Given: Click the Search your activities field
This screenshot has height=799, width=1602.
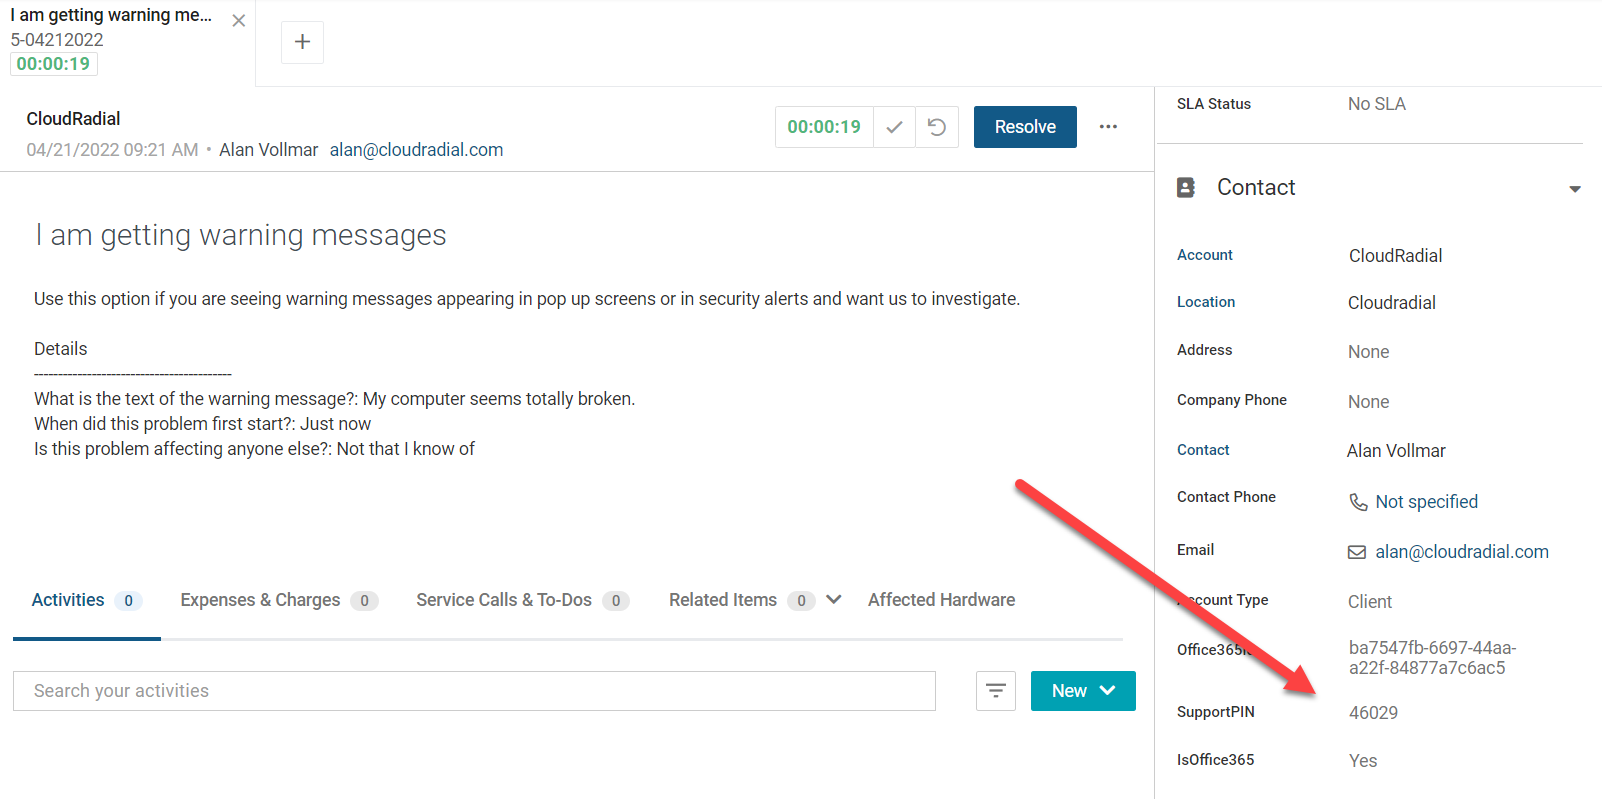Looking at the screenshot, I should pyautogui.click(x=474, y=691).
